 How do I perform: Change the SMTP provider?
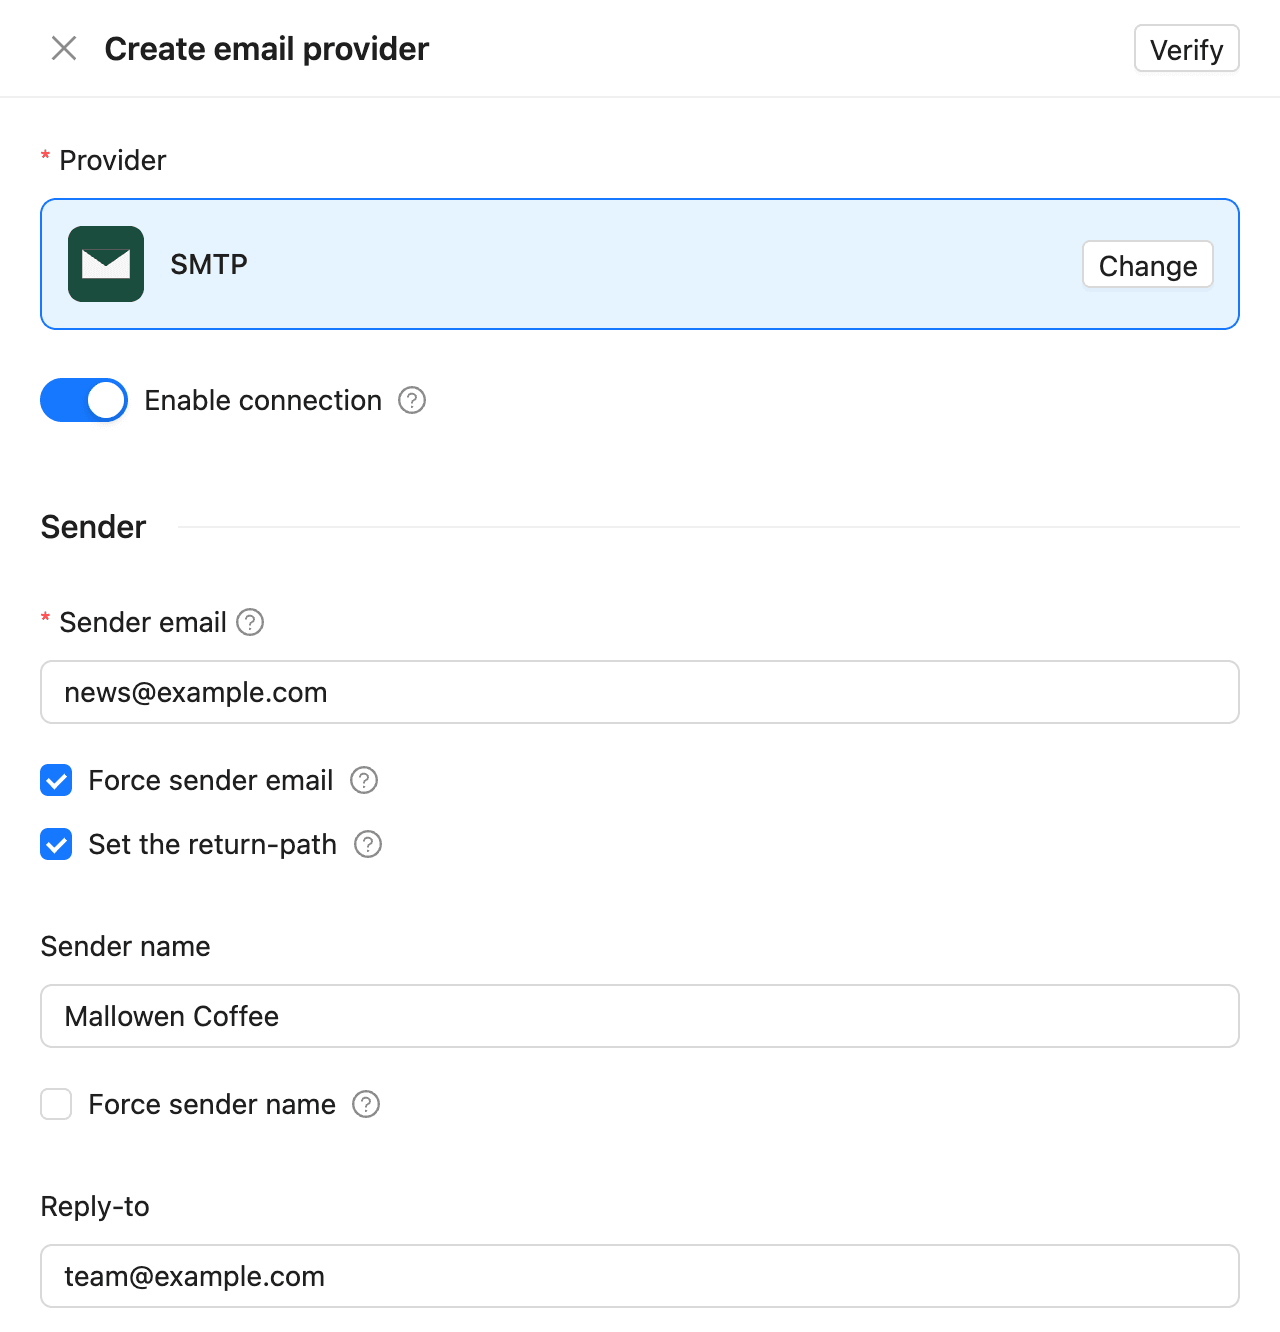pos(1147,264)
